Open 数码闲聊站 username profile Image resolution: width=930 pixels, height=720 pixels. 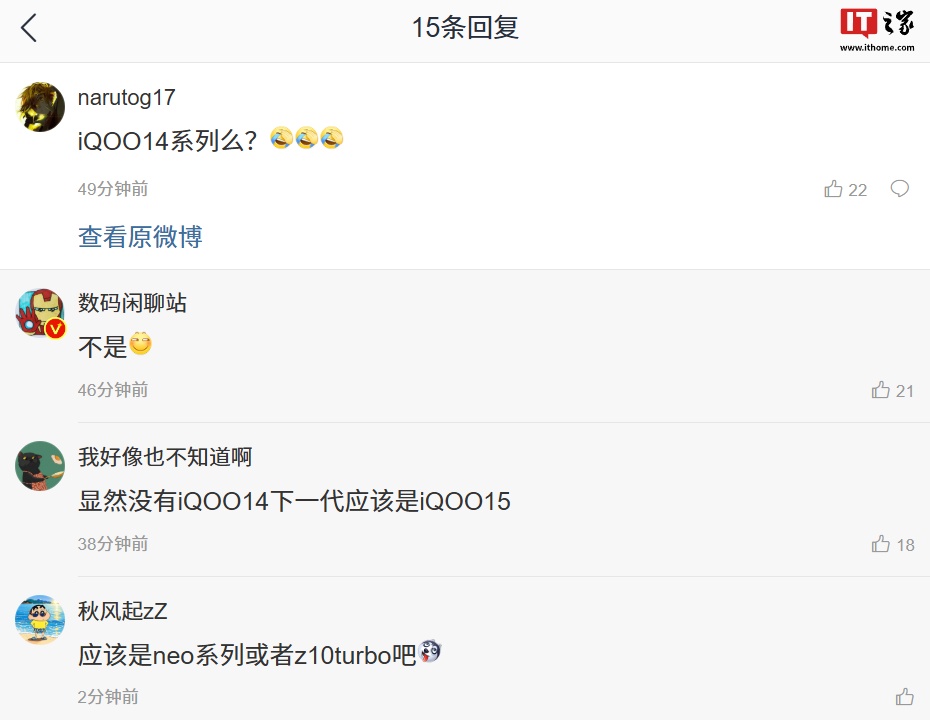(132, 303)
